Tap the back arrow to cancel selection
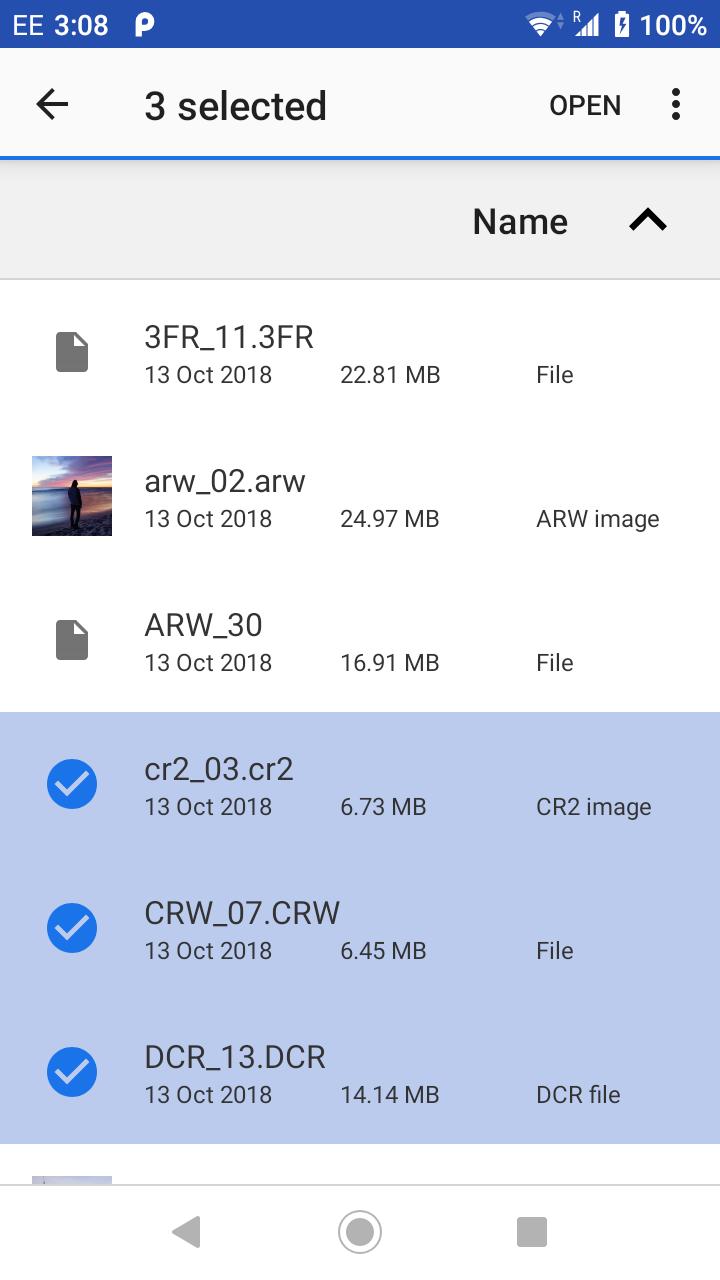This screenshot has width=720, height=1280. [52, 104]
